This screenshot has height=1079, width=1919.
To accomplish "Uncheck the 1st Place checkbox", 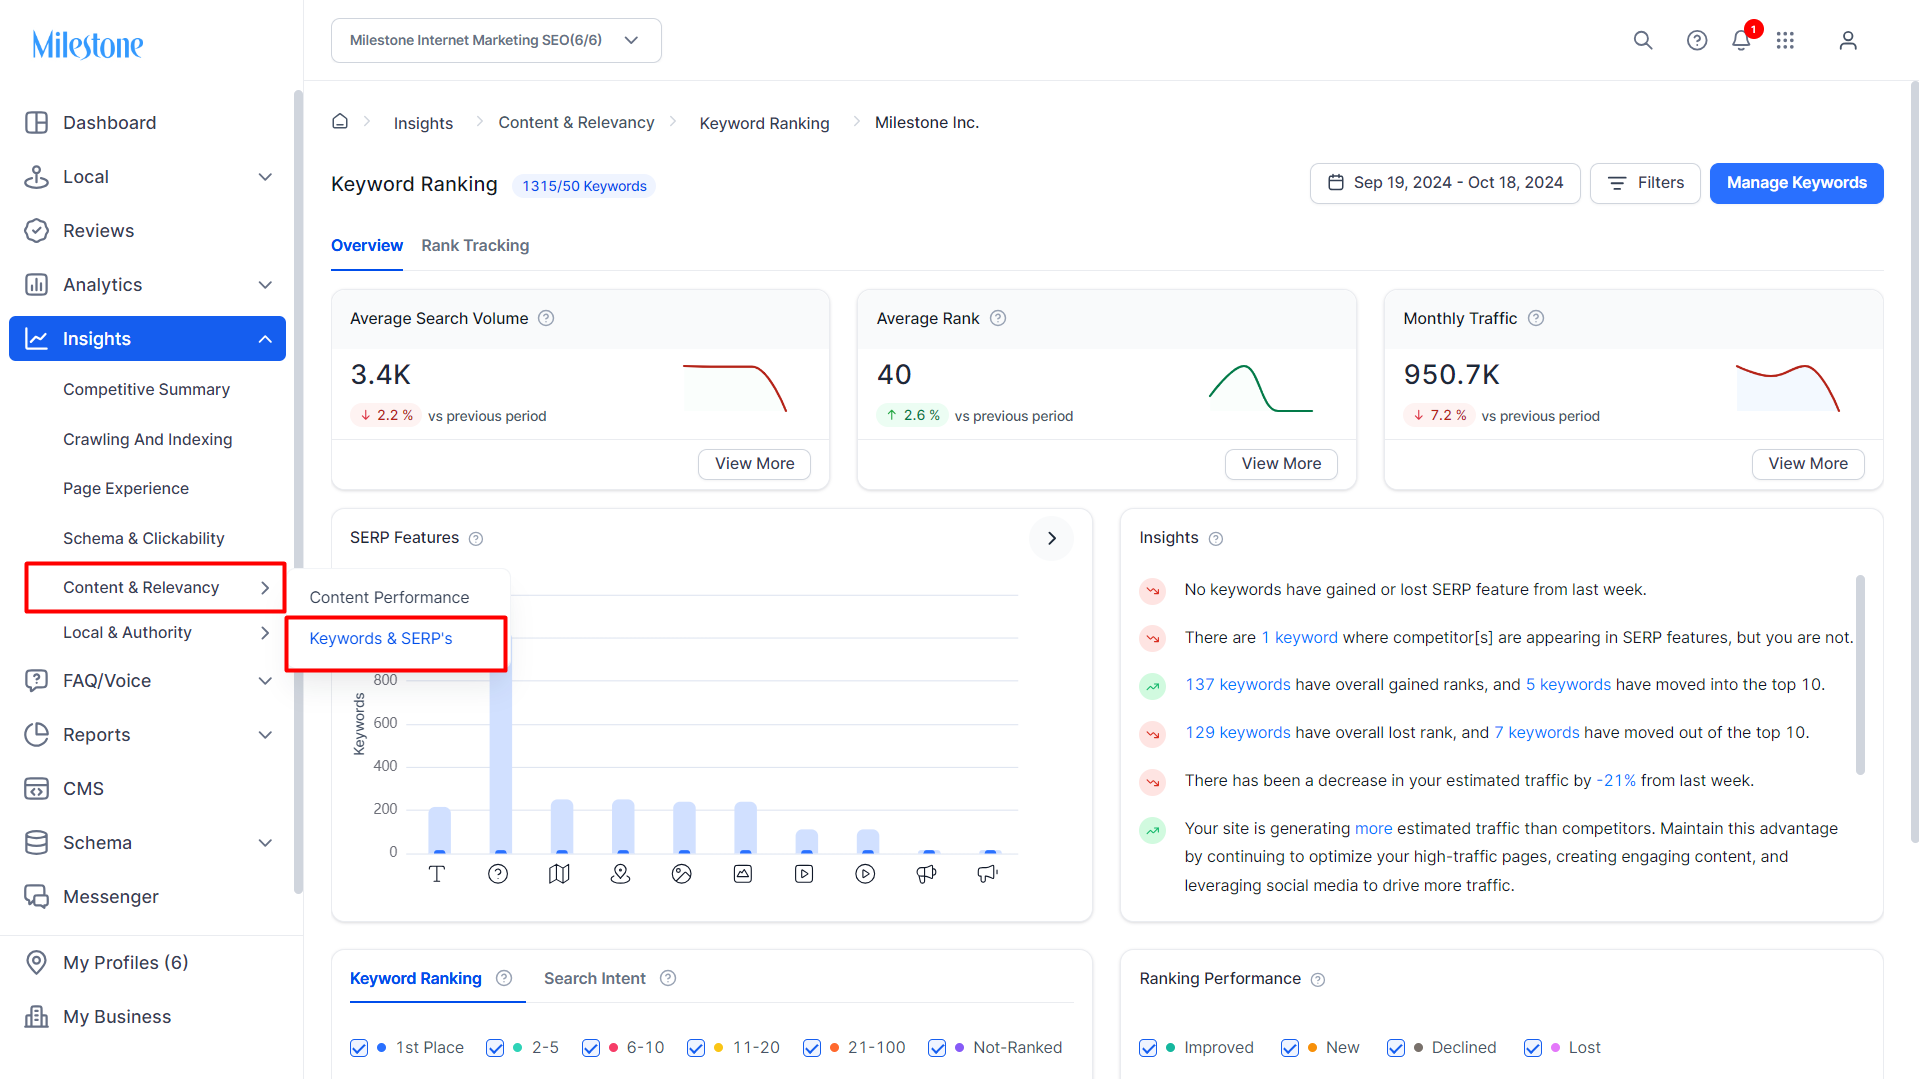I will pos(359,1047).
